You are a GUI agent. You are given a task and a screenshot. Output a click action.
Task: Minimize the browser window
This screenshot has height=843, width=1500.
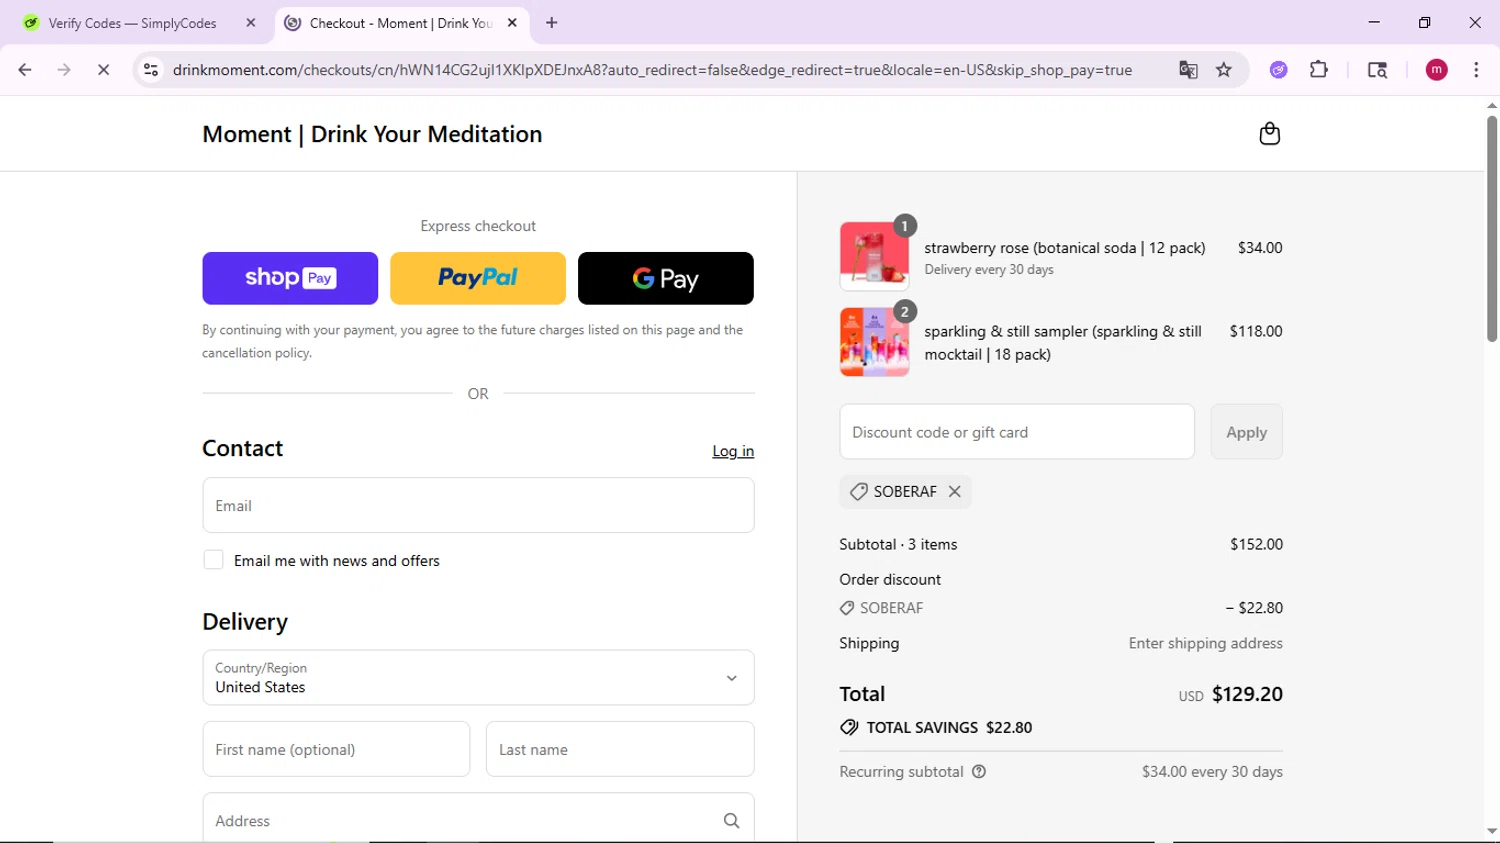click(1374, 22)
